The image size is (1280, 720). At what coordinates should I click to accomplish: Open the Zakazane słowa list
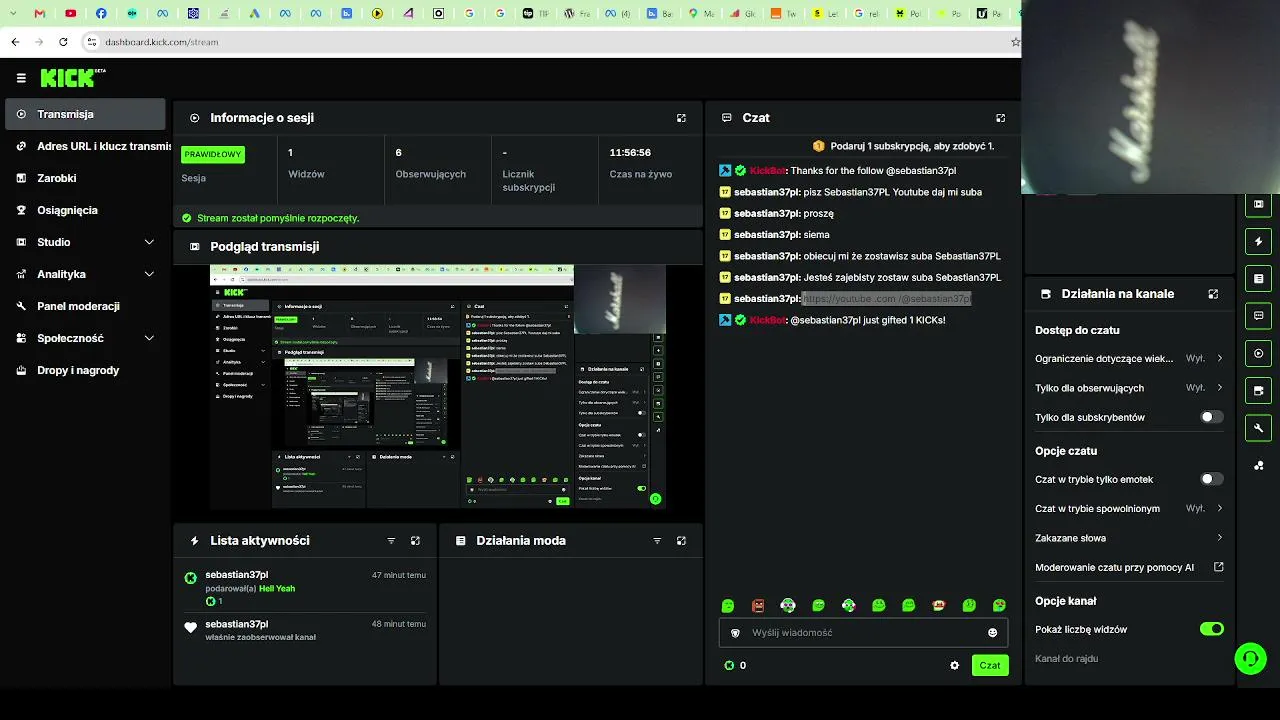click(1129, 538)
